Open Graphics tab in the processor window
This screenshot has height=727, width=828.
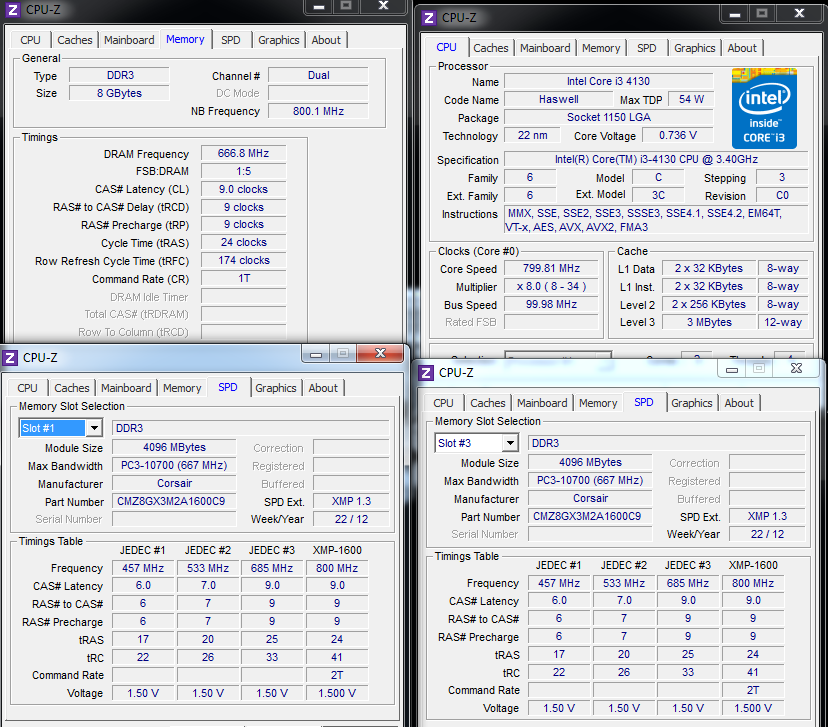click(x=695, y=48)
